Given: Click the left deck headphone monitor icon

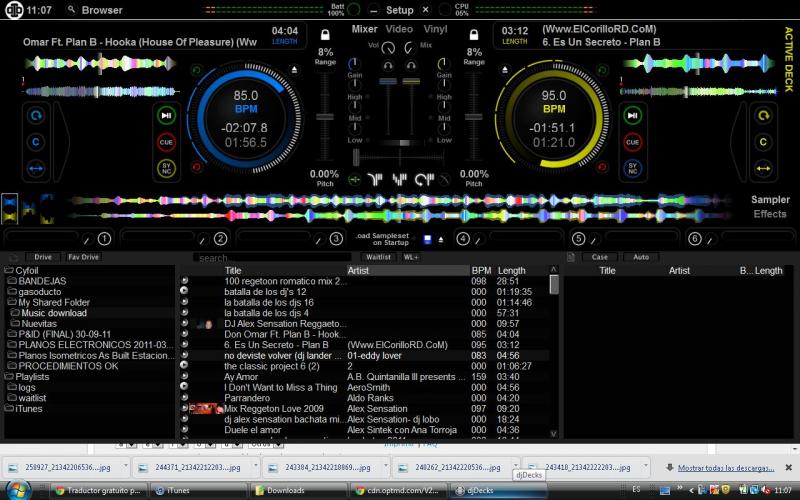Looking at the screenshot, I should 388,66.
